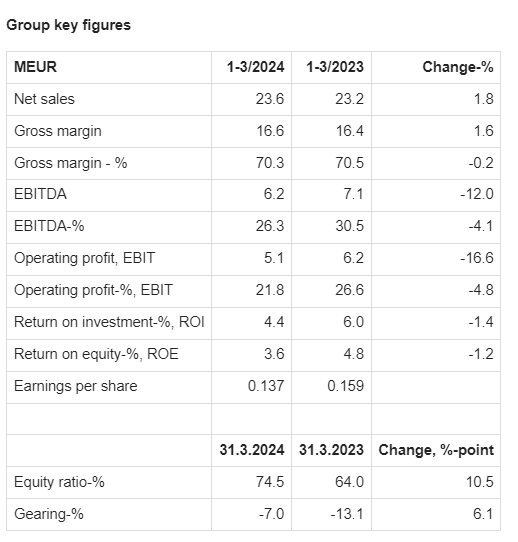Click Equity ratio change value 10.5
This screenshot has height=542, width=518.
point(480,482)
